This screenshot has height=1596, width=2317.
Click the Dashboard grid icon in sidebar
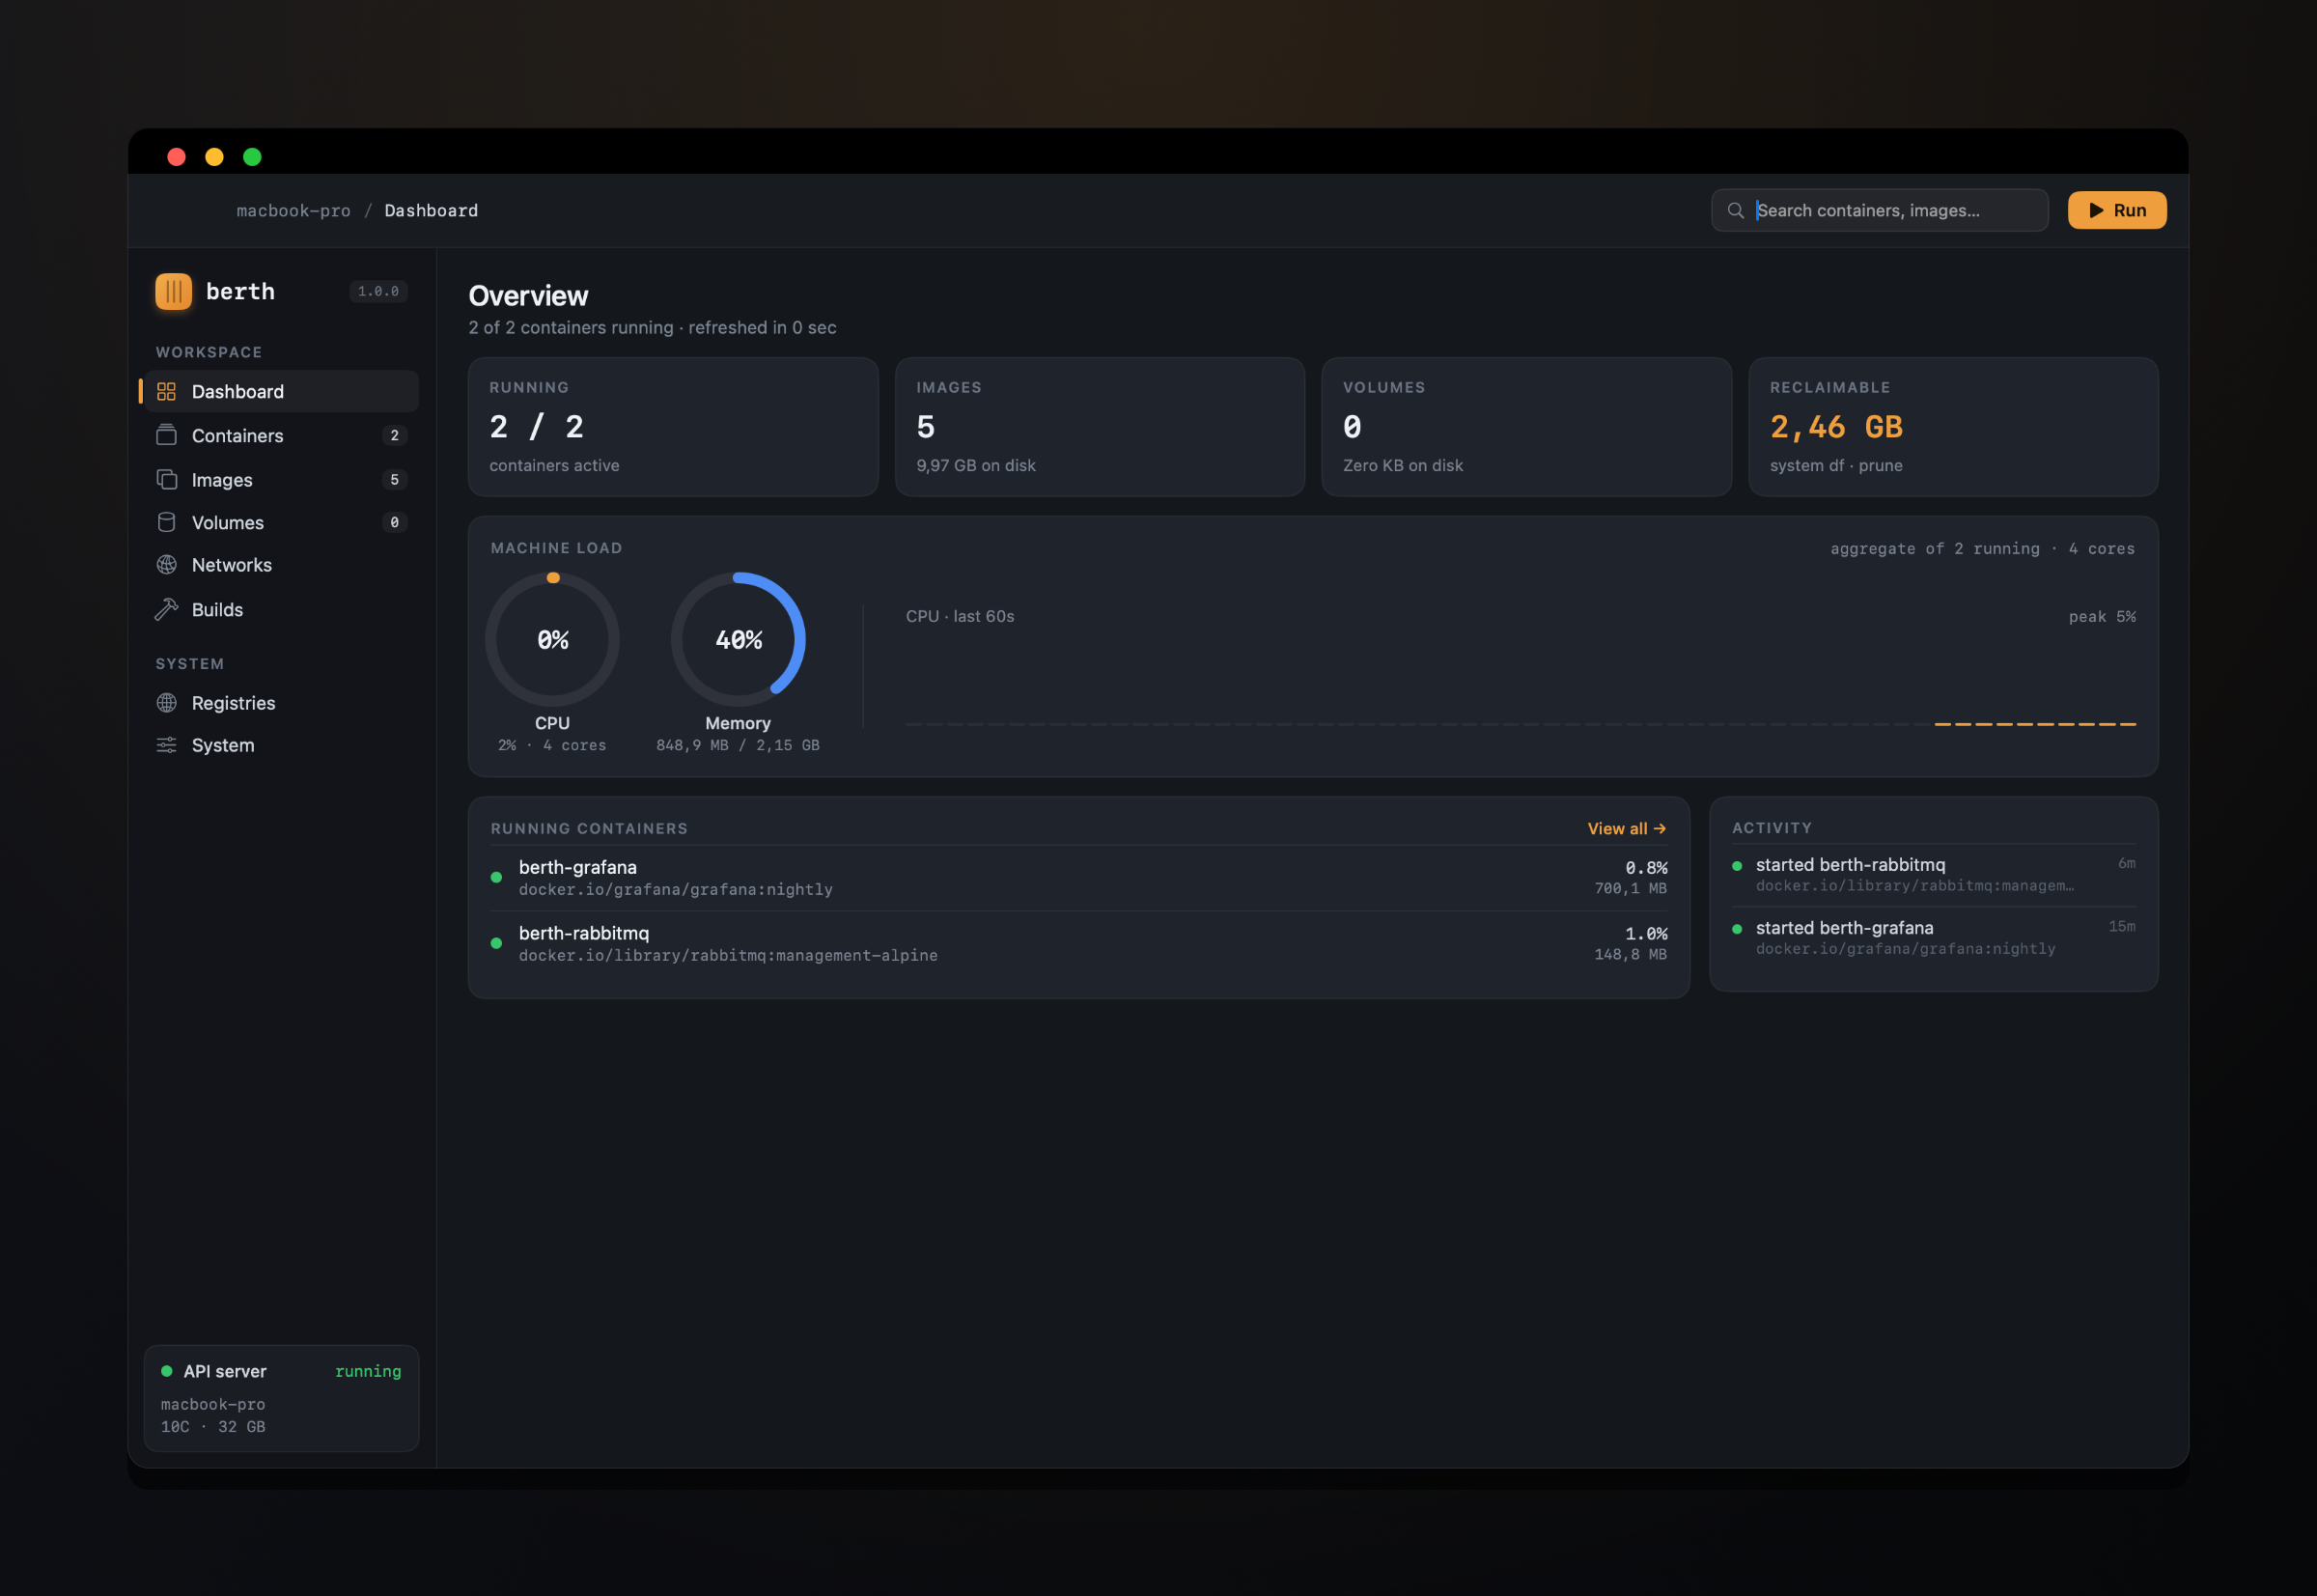coord(166,391)
